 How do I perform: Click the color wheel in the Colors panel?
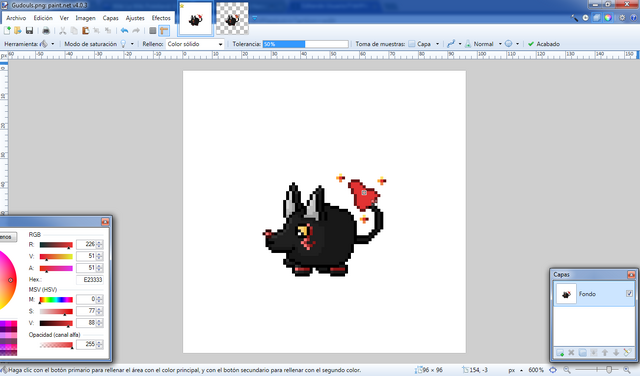[x=7, y=280]
